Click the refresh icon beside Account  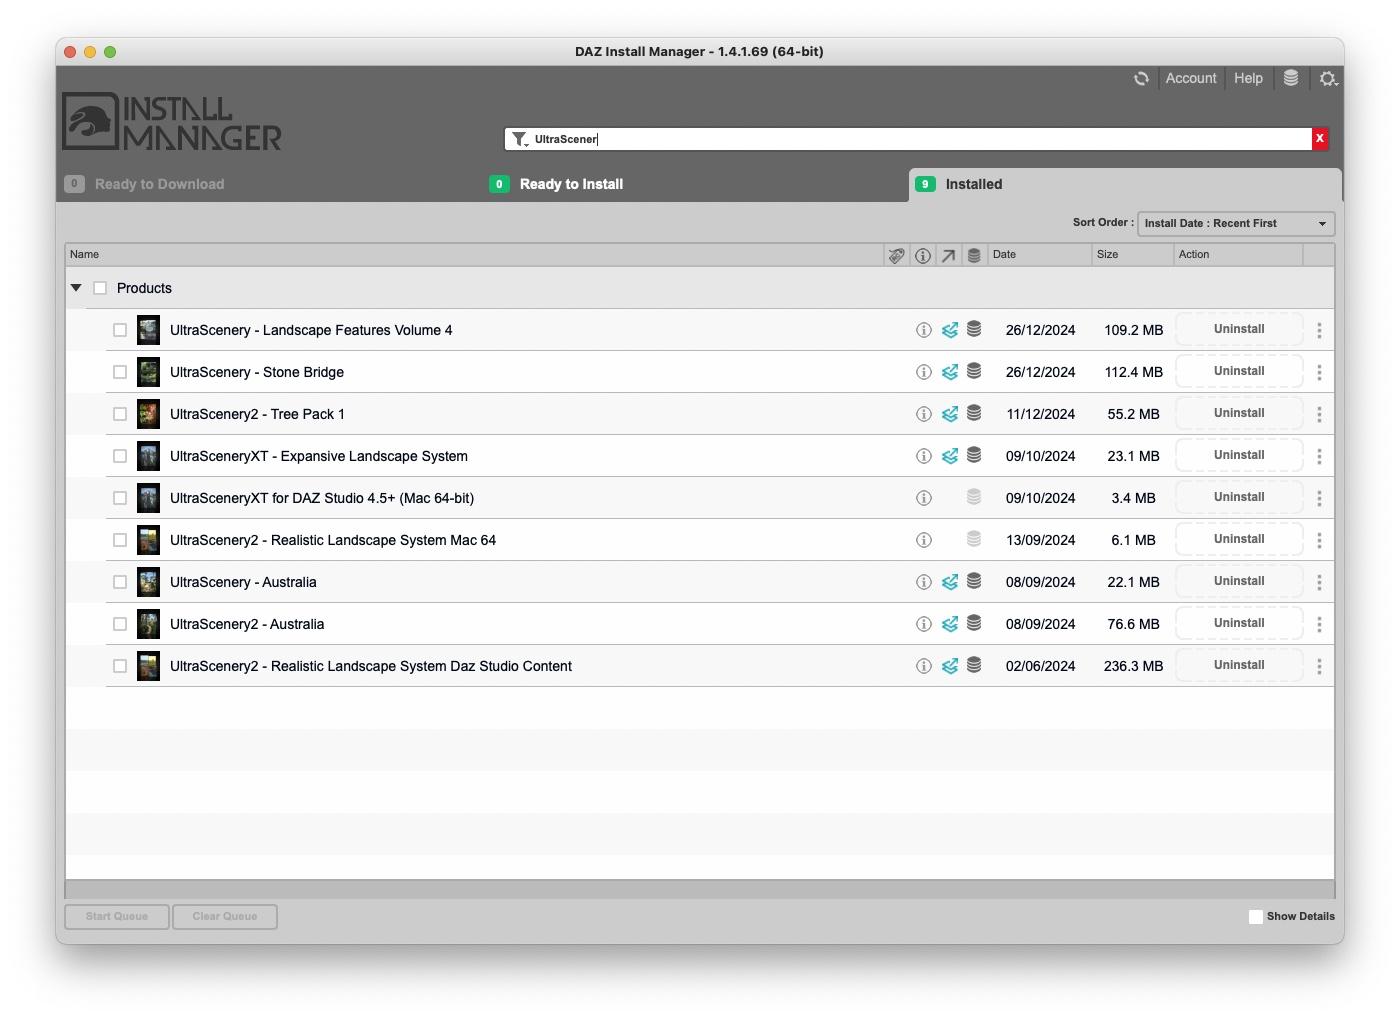1141,78
